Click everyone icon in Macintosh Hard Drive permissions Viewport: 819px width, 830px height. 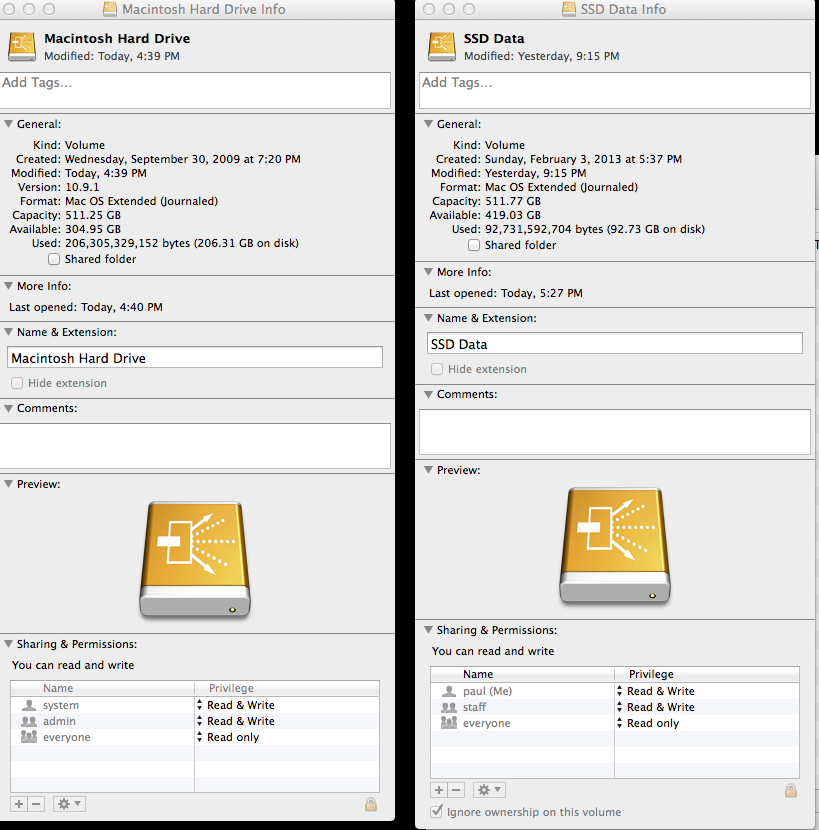point(29,737)
